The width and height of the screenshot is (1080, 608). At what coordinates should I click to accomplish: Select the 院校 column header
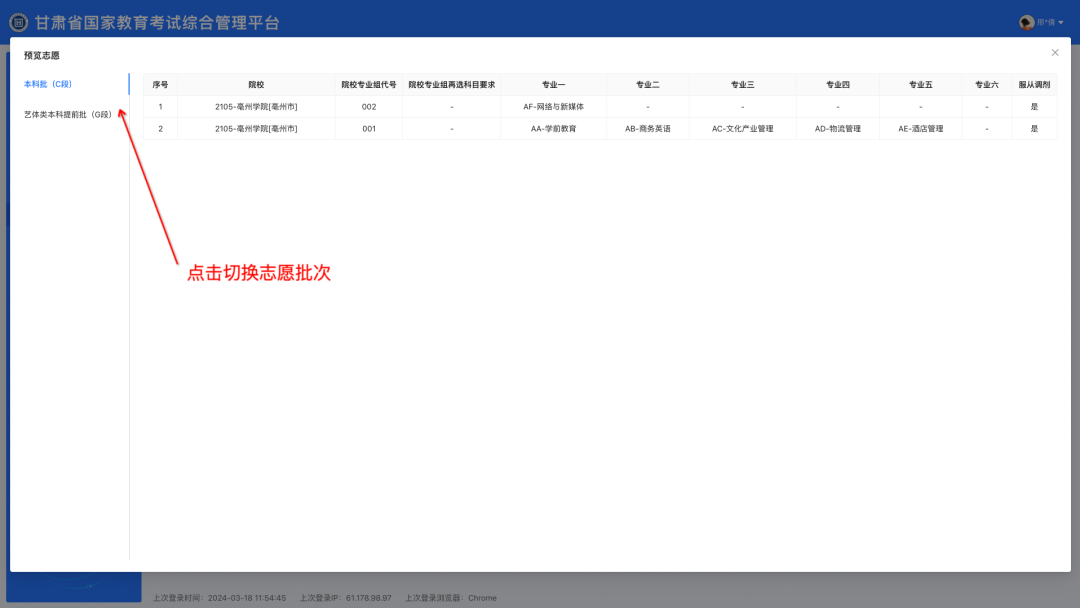(256, 84)
